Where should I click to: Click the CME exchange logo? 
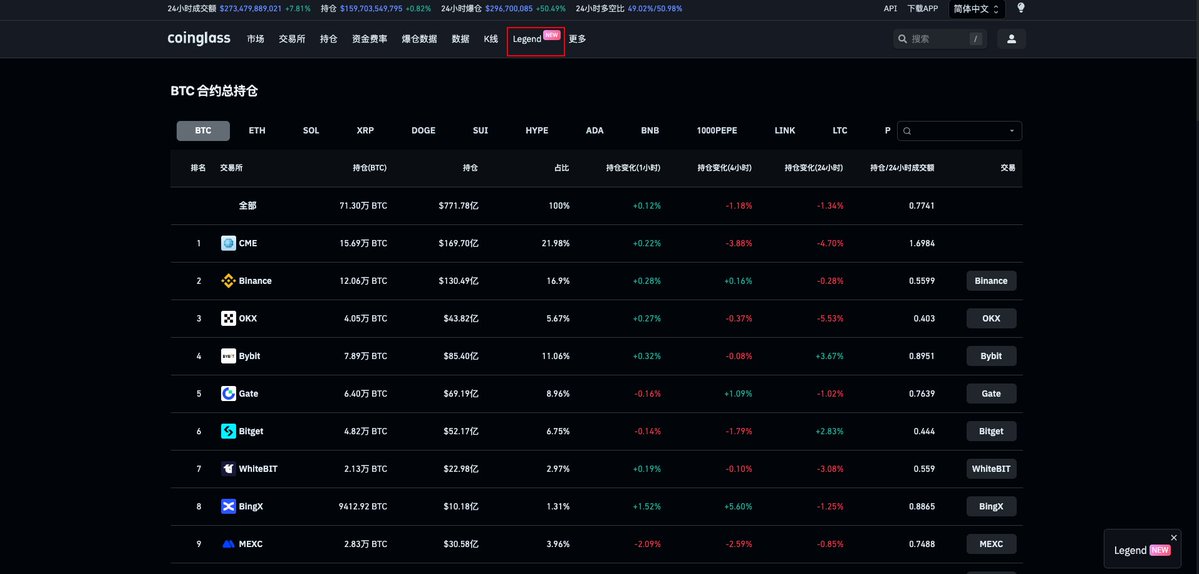pyautogui.click(x=229, y=243)
